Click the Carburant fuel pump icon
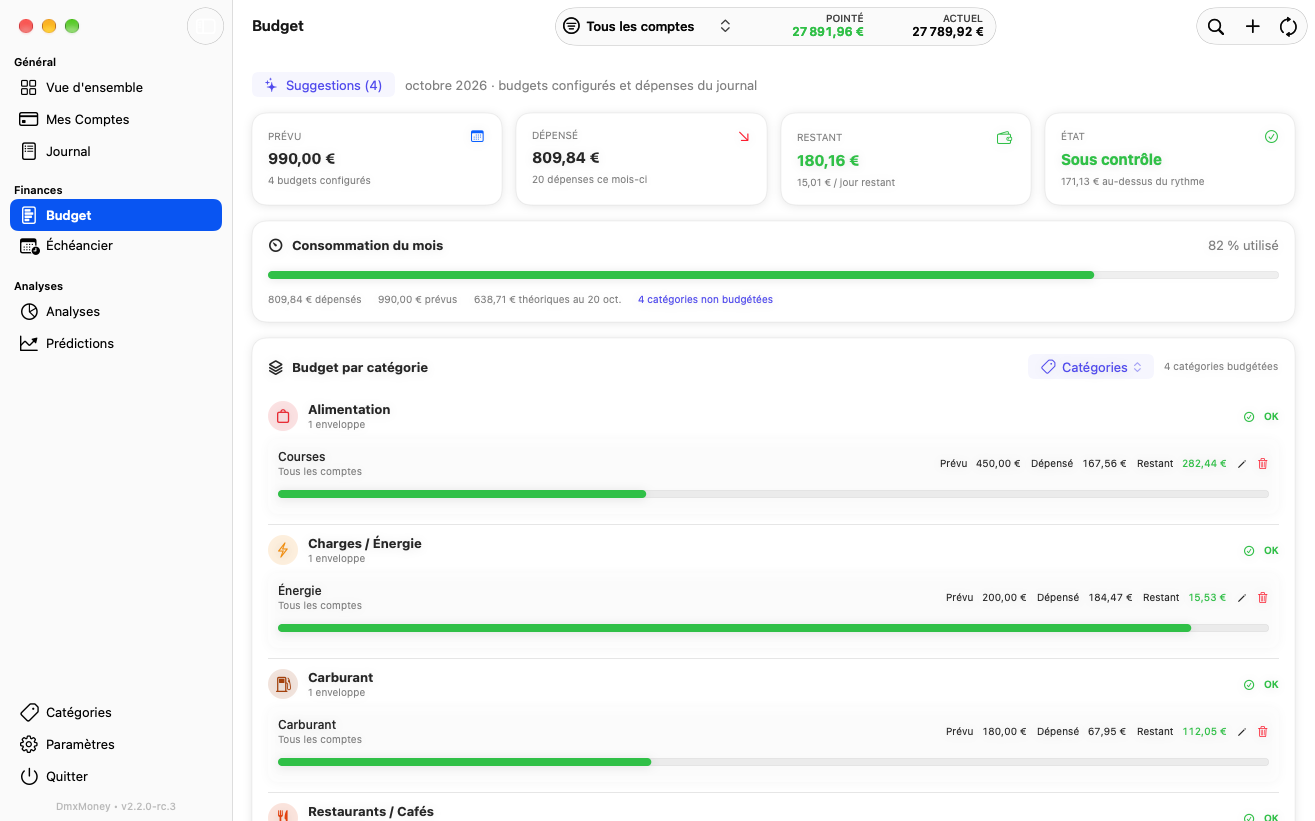Image resolution: width=1315 pixels, height=821 pixels. click(x=283, y=684)
